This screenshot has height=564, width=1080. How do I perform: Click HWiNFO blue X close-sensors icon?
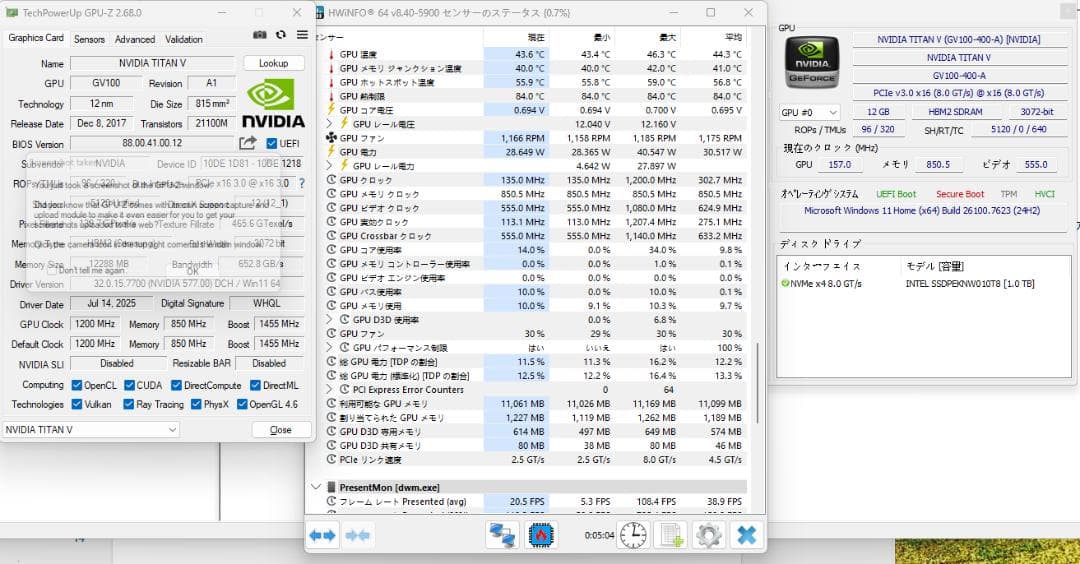pyautogui.click(x=747, y=535)
